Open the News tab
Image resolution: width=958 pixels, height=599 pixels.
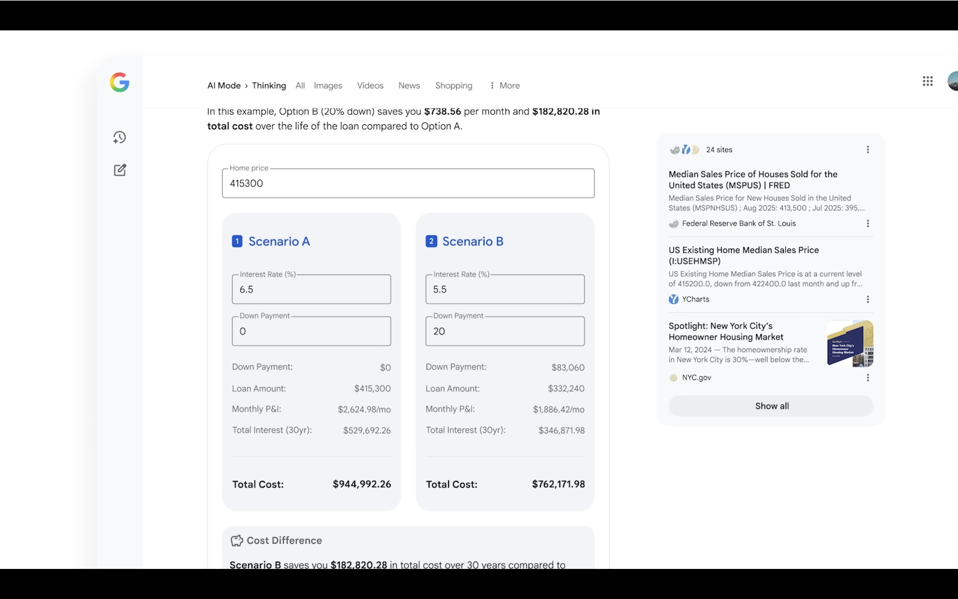click(409, 86)
